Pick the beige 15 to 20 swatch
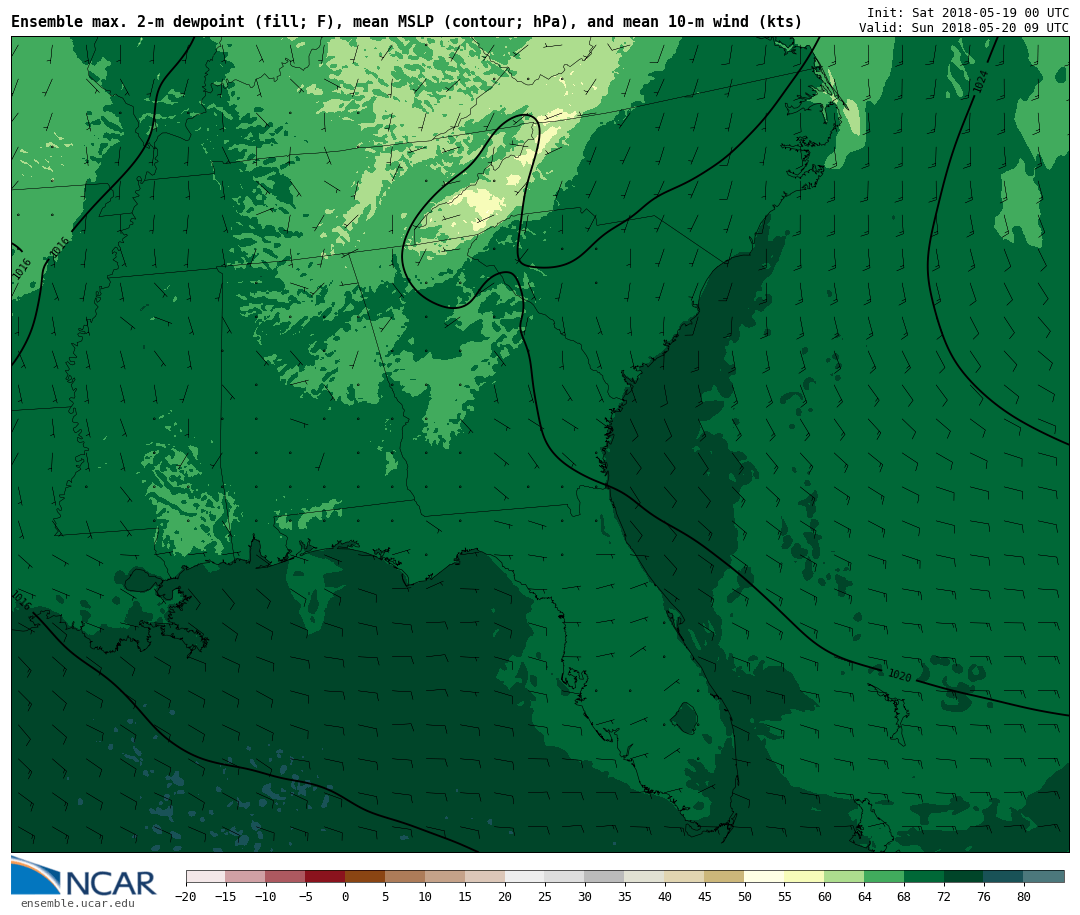The image size is (1080, 915). click(486, 877)
